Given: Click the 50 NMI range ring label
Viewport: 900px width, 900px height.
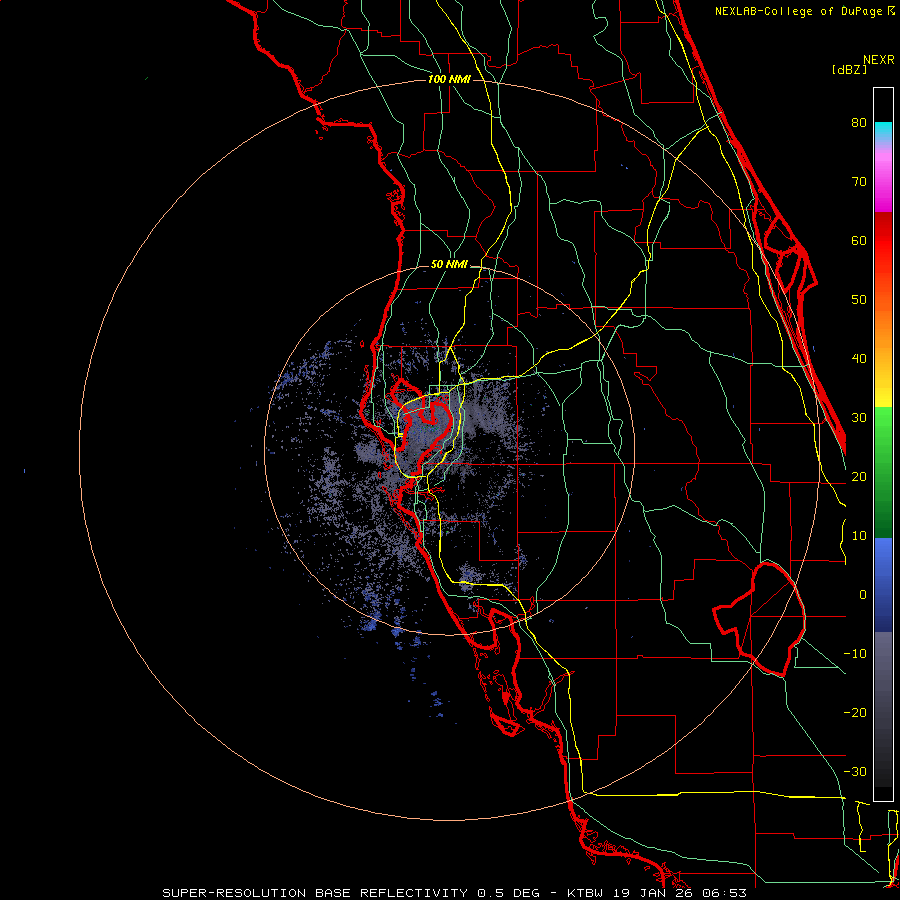Looking at the screenshot, I should [449, 265].
